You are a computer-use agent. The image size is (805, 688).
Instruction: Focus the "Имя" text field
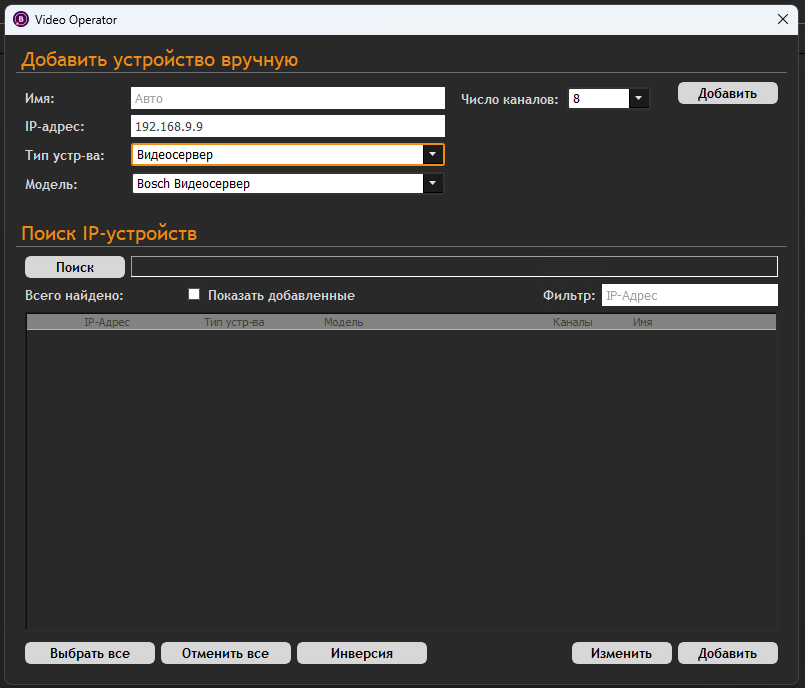(x=287, y=98)
